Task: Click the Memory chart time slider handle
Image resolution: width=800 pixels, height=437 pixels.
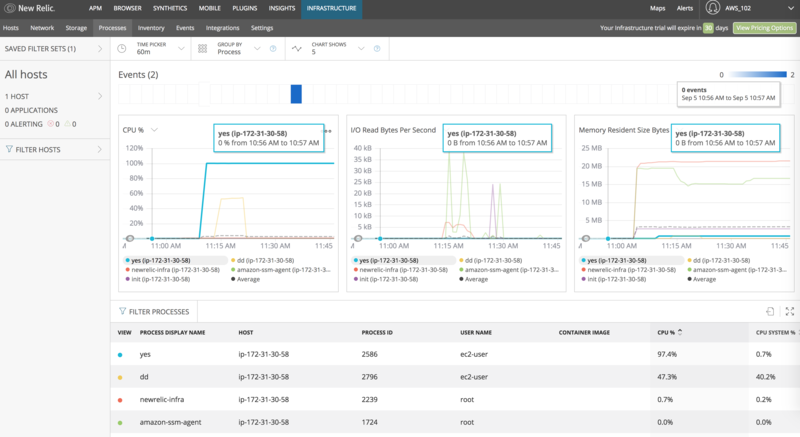Action: (x=586, y=238)
